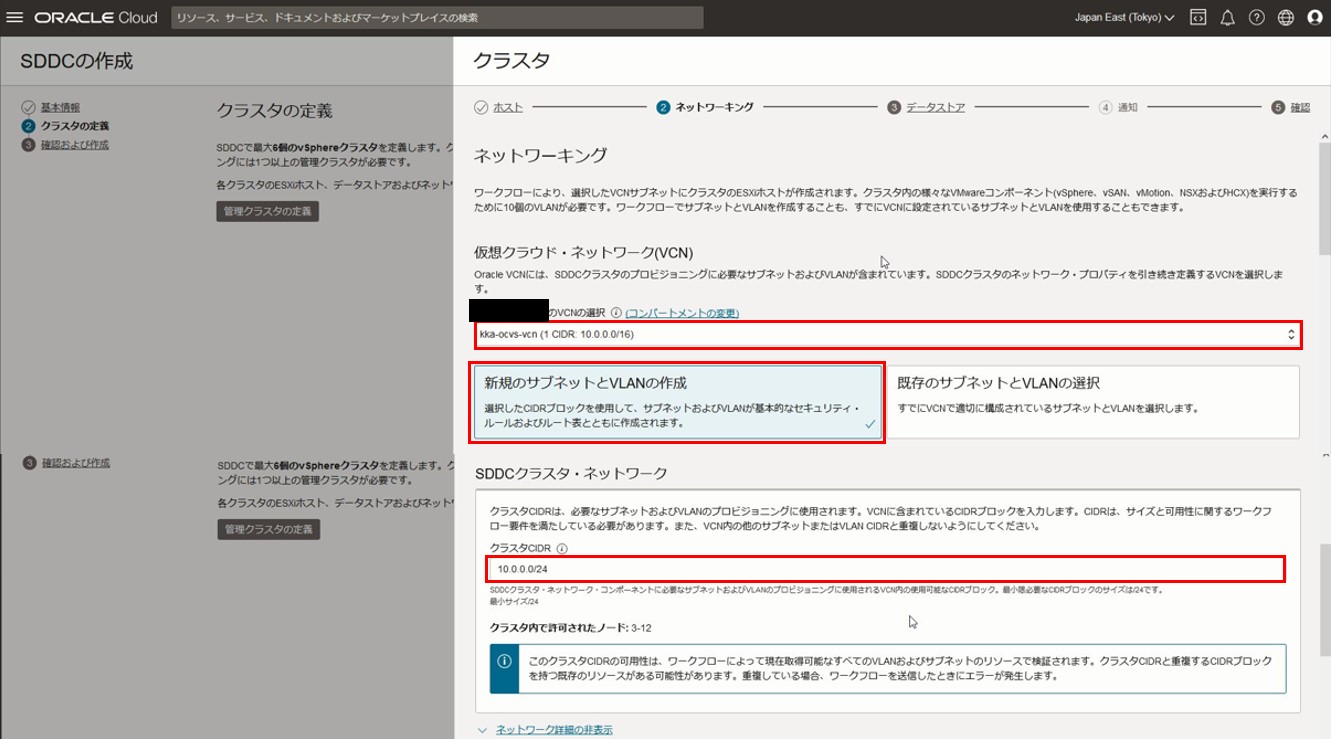Open the Japan East (Tokyo) region dropdown
The image size is (1332, 739).
click(x=1124, y=18)
